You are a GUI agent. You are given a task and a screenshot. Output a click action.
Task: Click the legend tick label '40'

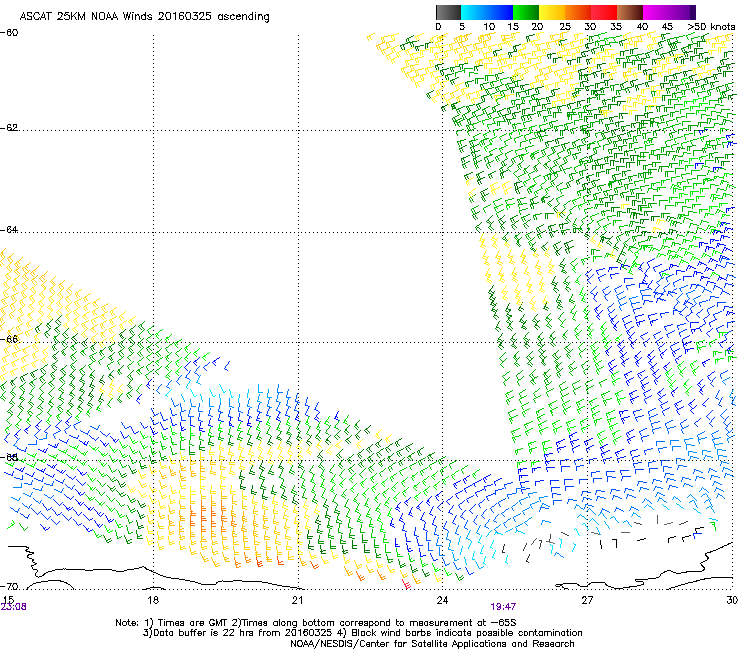[x=643, y=27]
